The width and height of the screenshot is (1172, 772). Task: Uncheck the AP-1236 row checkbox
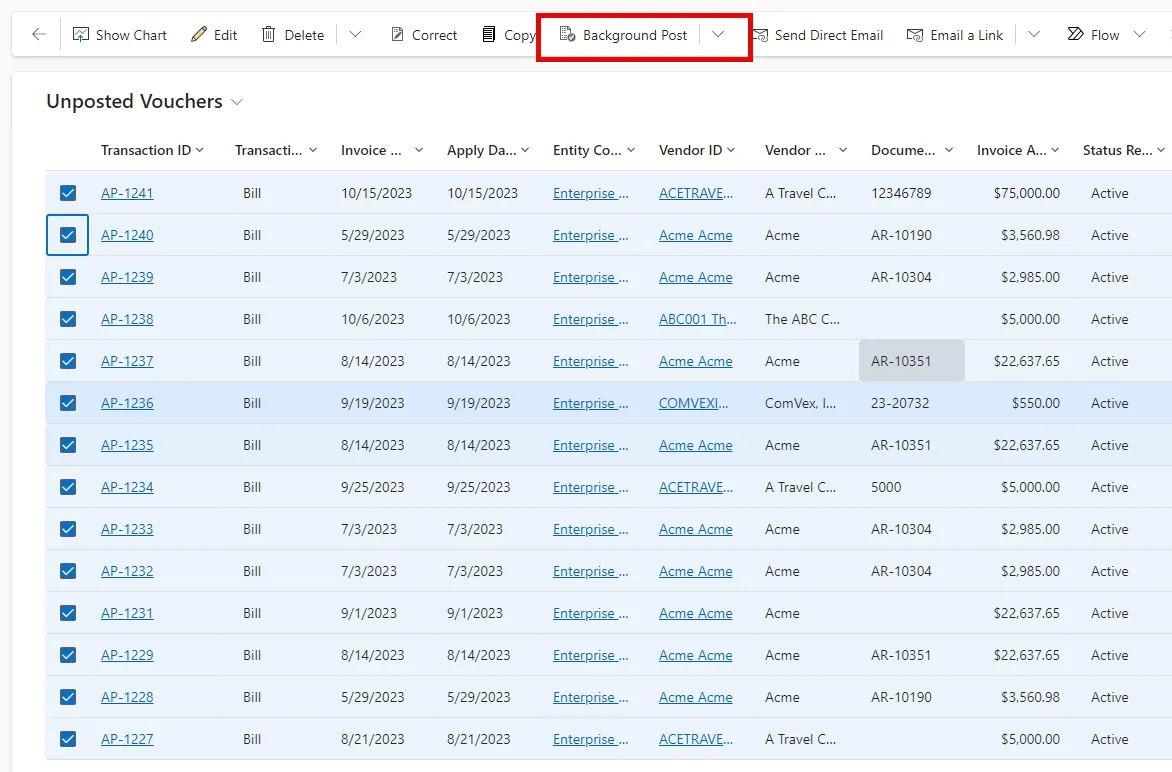pyautogui.click(x=68, y=403)
